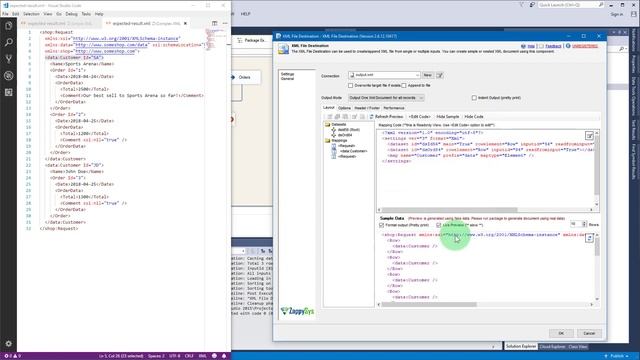Click the Sign in link
The image size is (640, 360).
click(617, 14)
